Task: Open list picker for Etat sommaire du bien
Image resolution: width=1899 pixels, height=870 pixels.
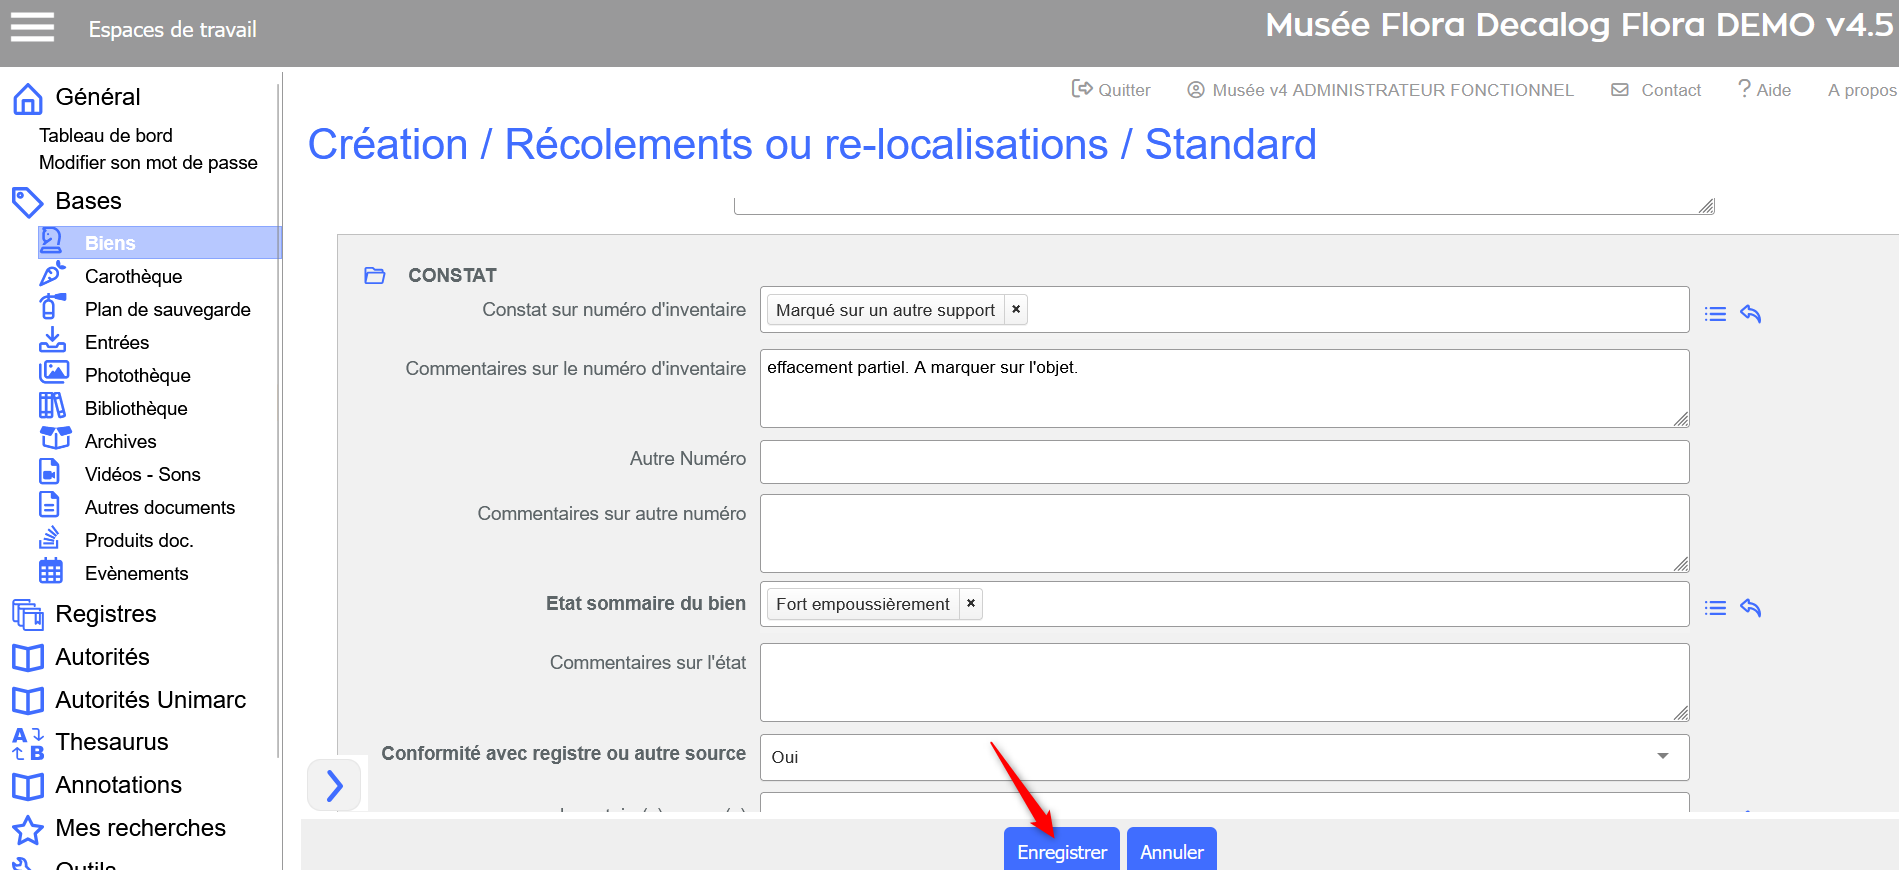Action: tap(1715, 608)
